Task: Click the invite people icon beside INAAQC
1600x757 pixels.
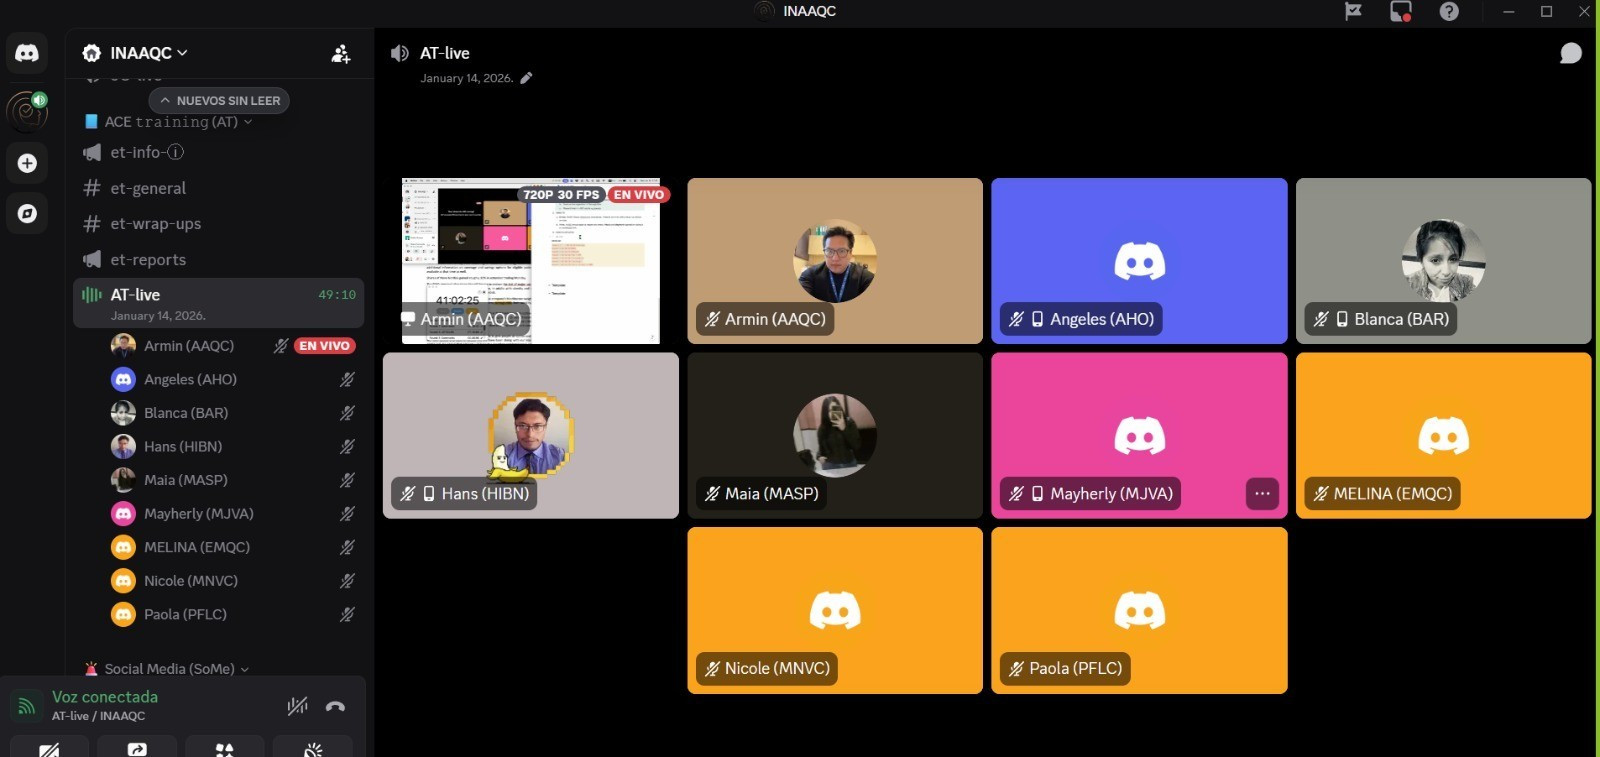Action: 341,54
